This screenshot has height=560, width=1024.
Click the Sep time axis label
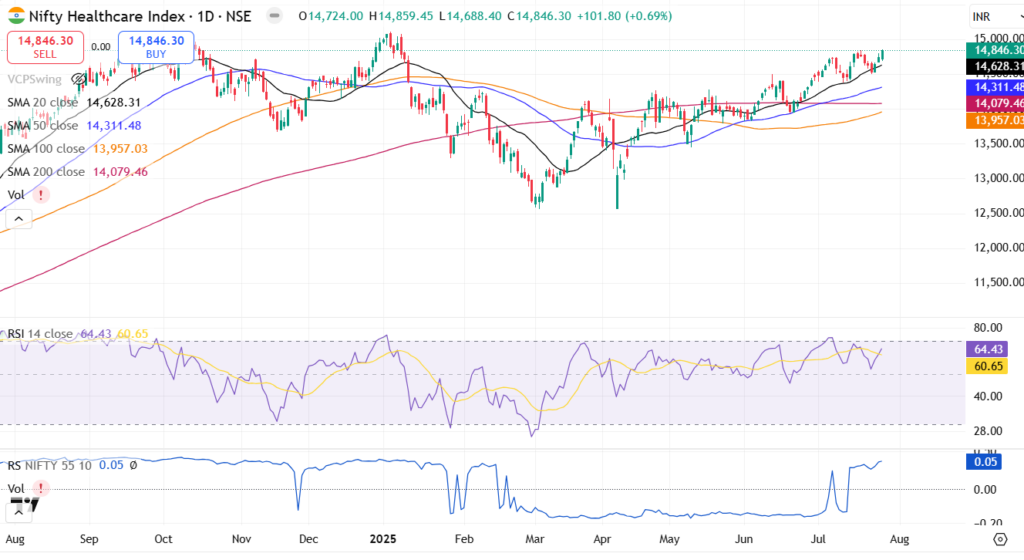click(89, 539)
